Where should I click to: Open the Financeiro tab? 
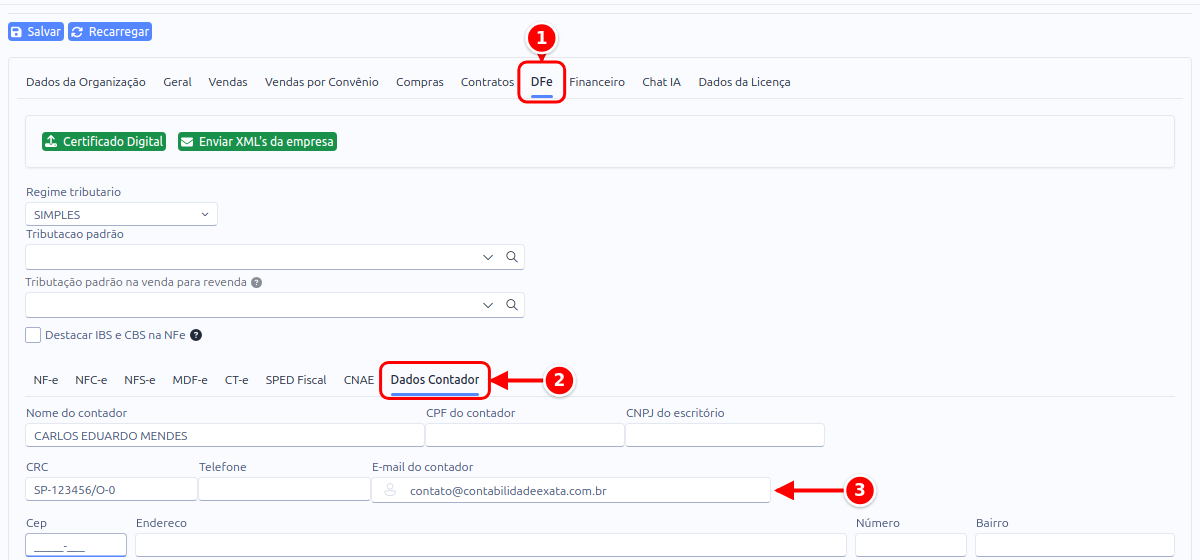[597, 82]
